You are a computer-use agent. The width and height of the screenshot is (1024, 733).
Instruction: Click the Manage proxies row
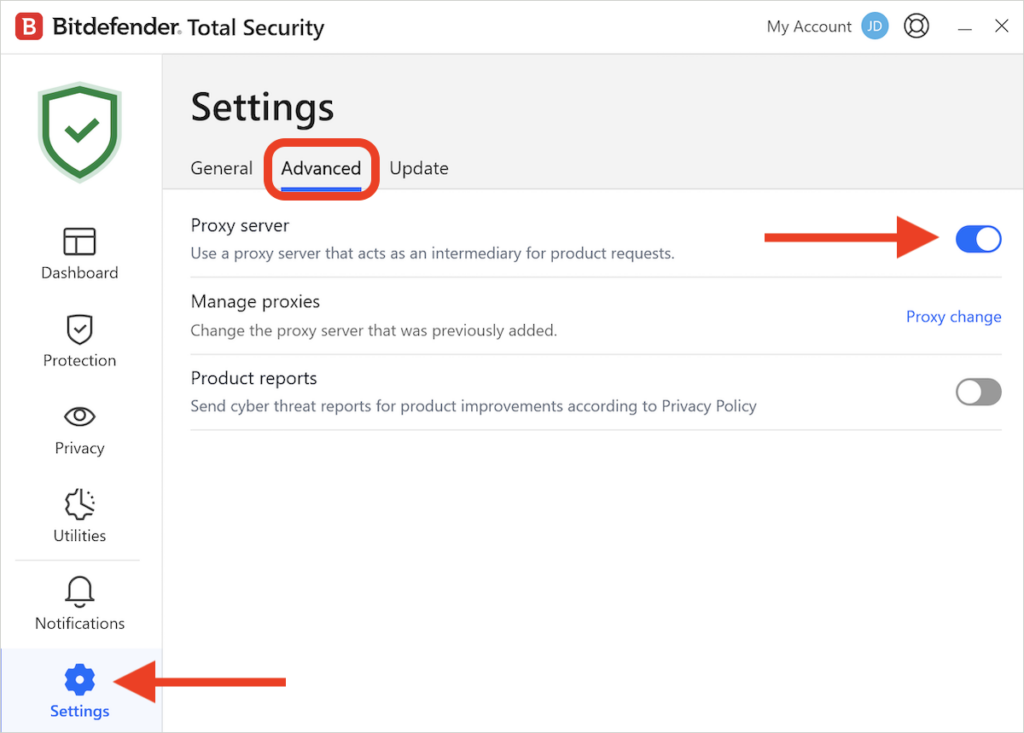point(255,301)
